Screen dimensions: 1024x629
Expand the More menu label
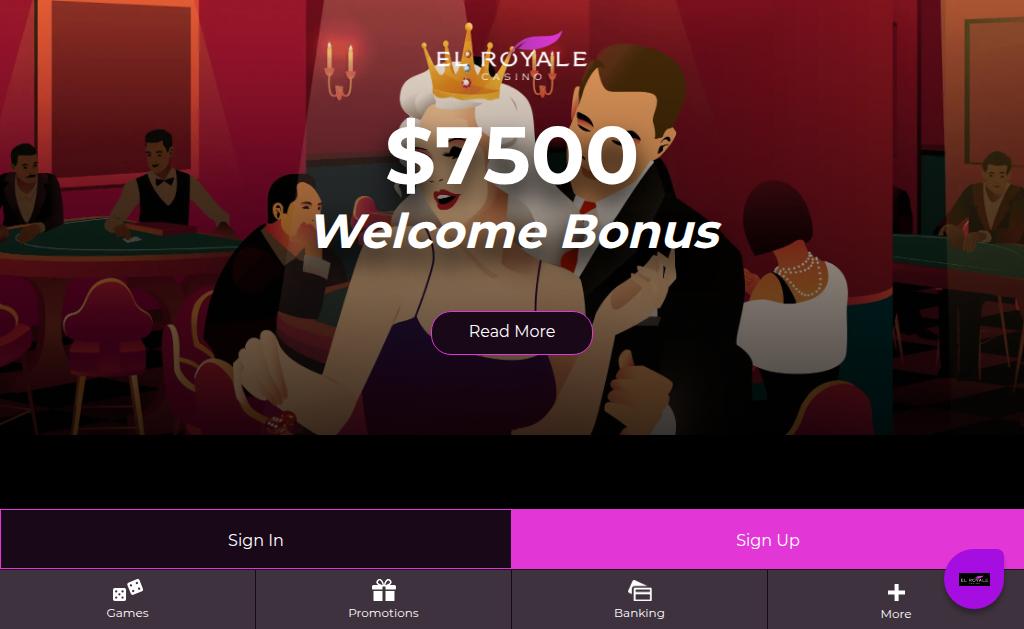896,614
